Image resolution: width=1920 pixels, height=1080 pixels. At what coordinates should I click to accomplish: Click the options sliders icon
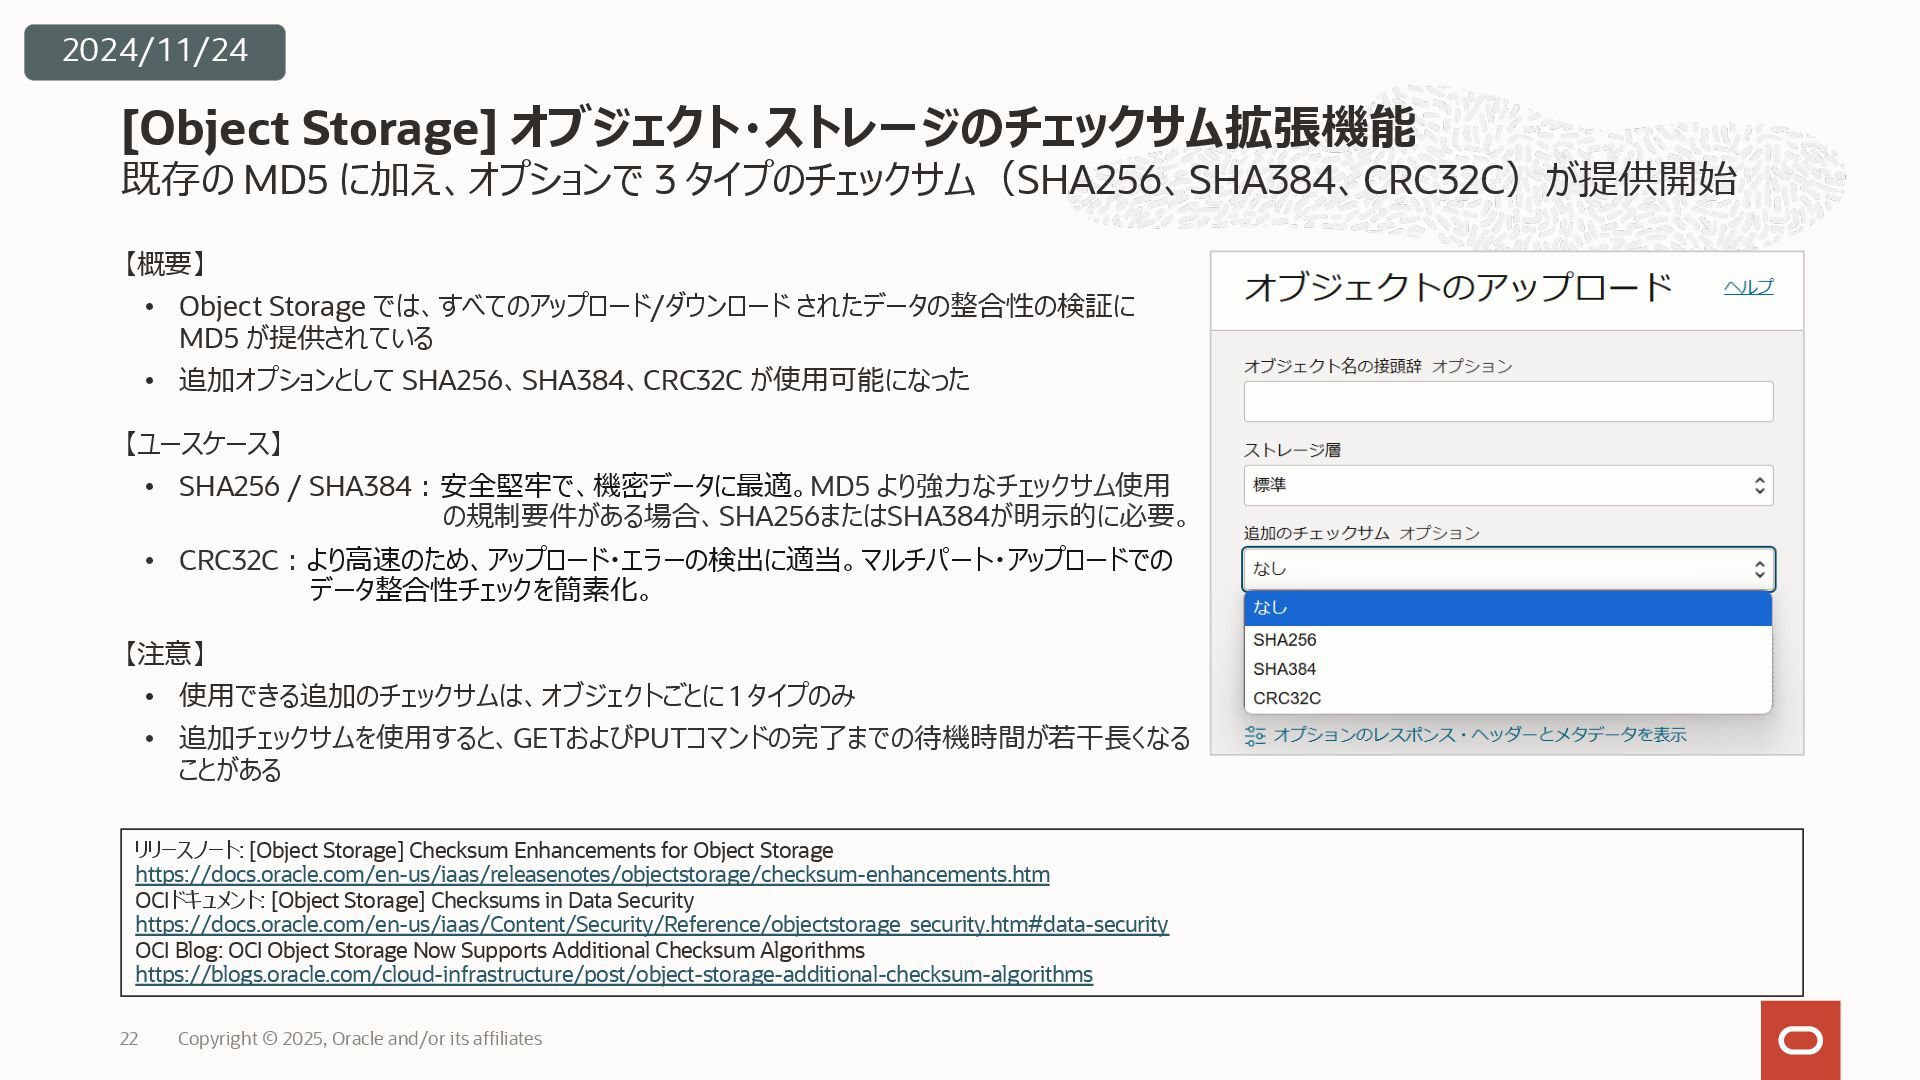(1254, 736)
